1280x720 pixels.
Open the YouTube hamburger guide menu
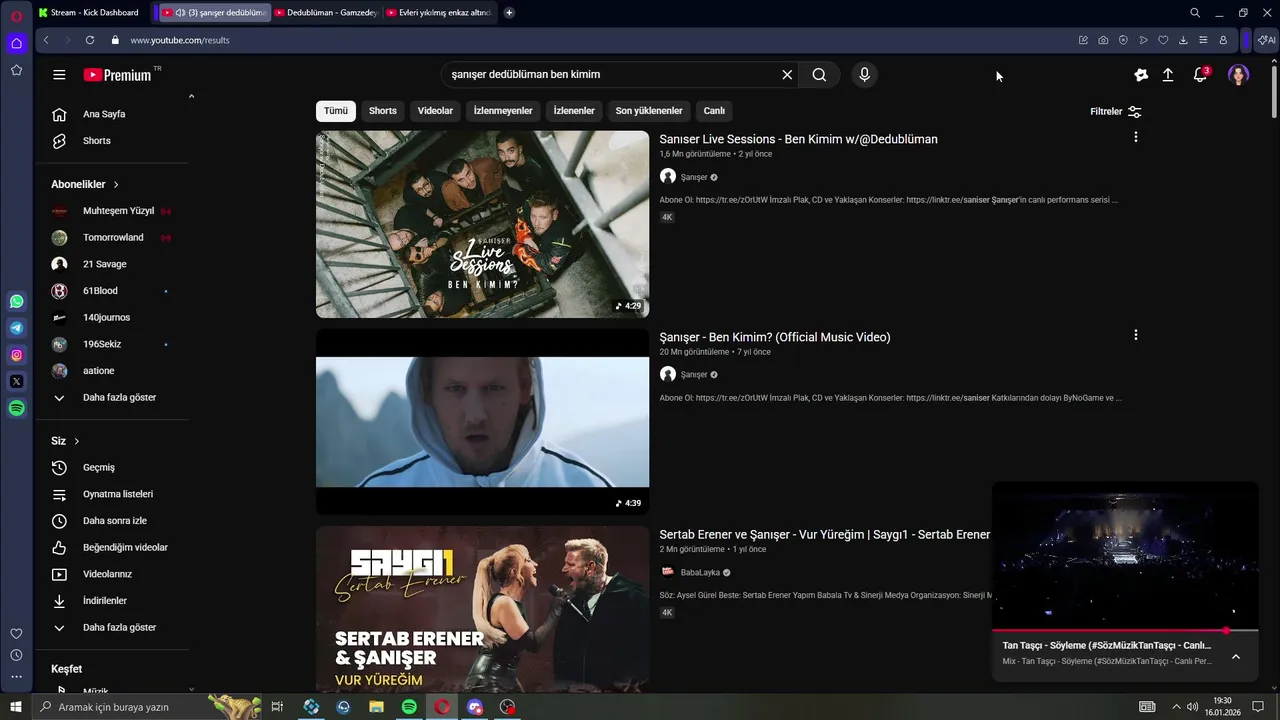tap(59, 75)
